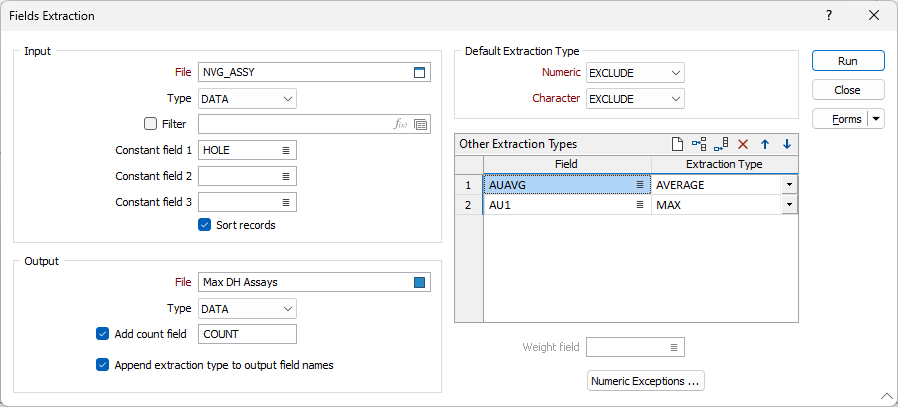Open field list for AU1 cell
898x407 pixels.
click(x=640, y=205)
